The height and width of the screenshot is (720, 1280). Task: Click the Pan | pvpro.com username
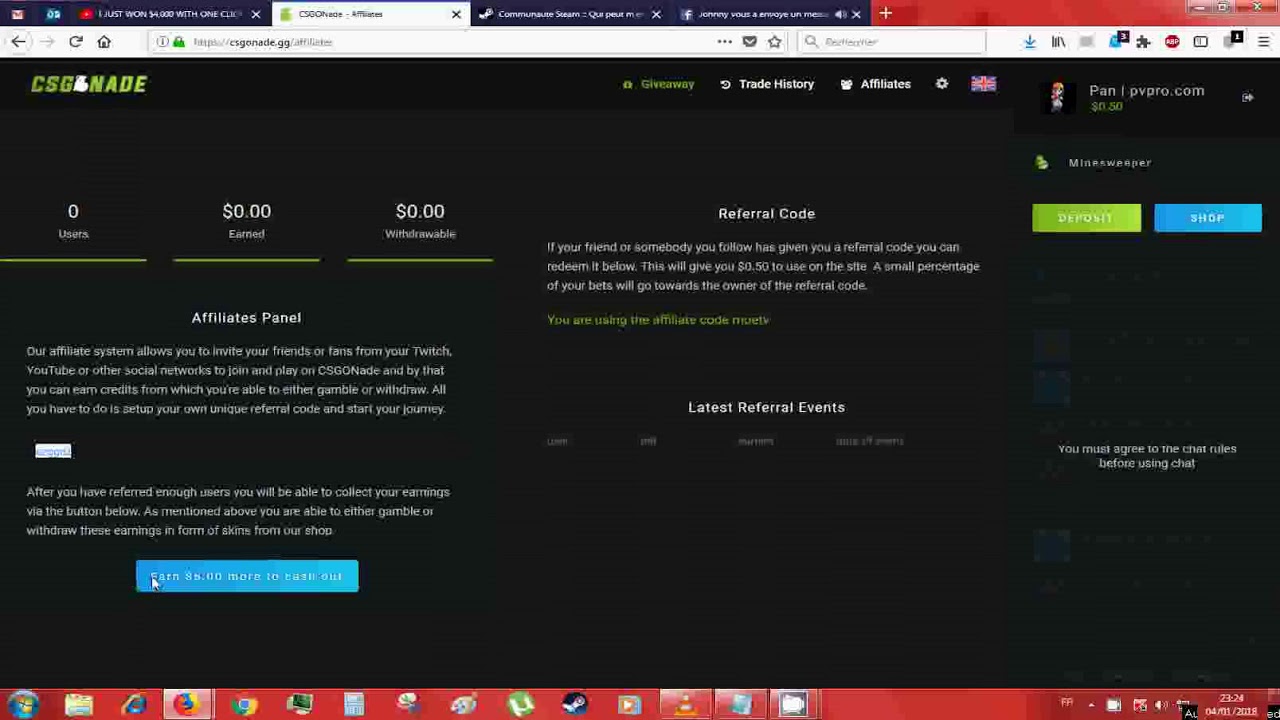1147,90
